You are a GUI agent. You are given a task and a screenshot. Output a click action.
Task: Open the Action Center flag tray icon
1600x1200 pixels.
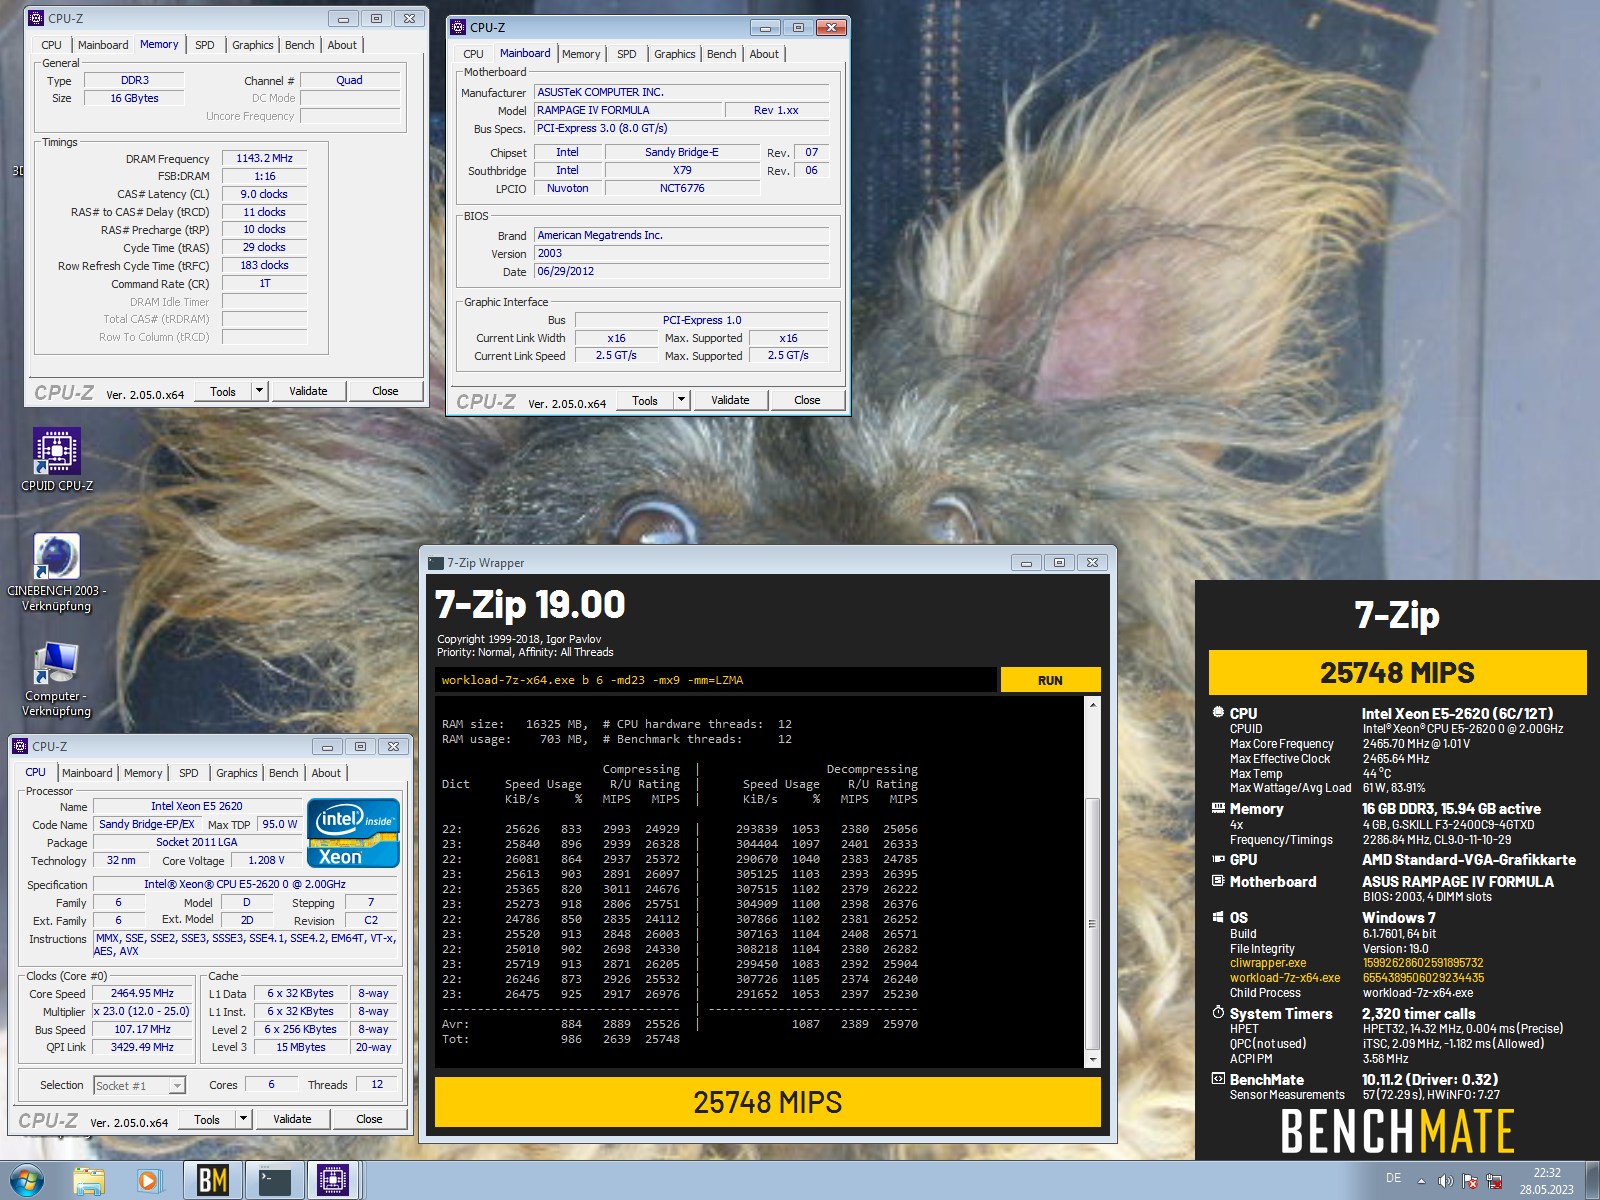coord(1470,1181)
